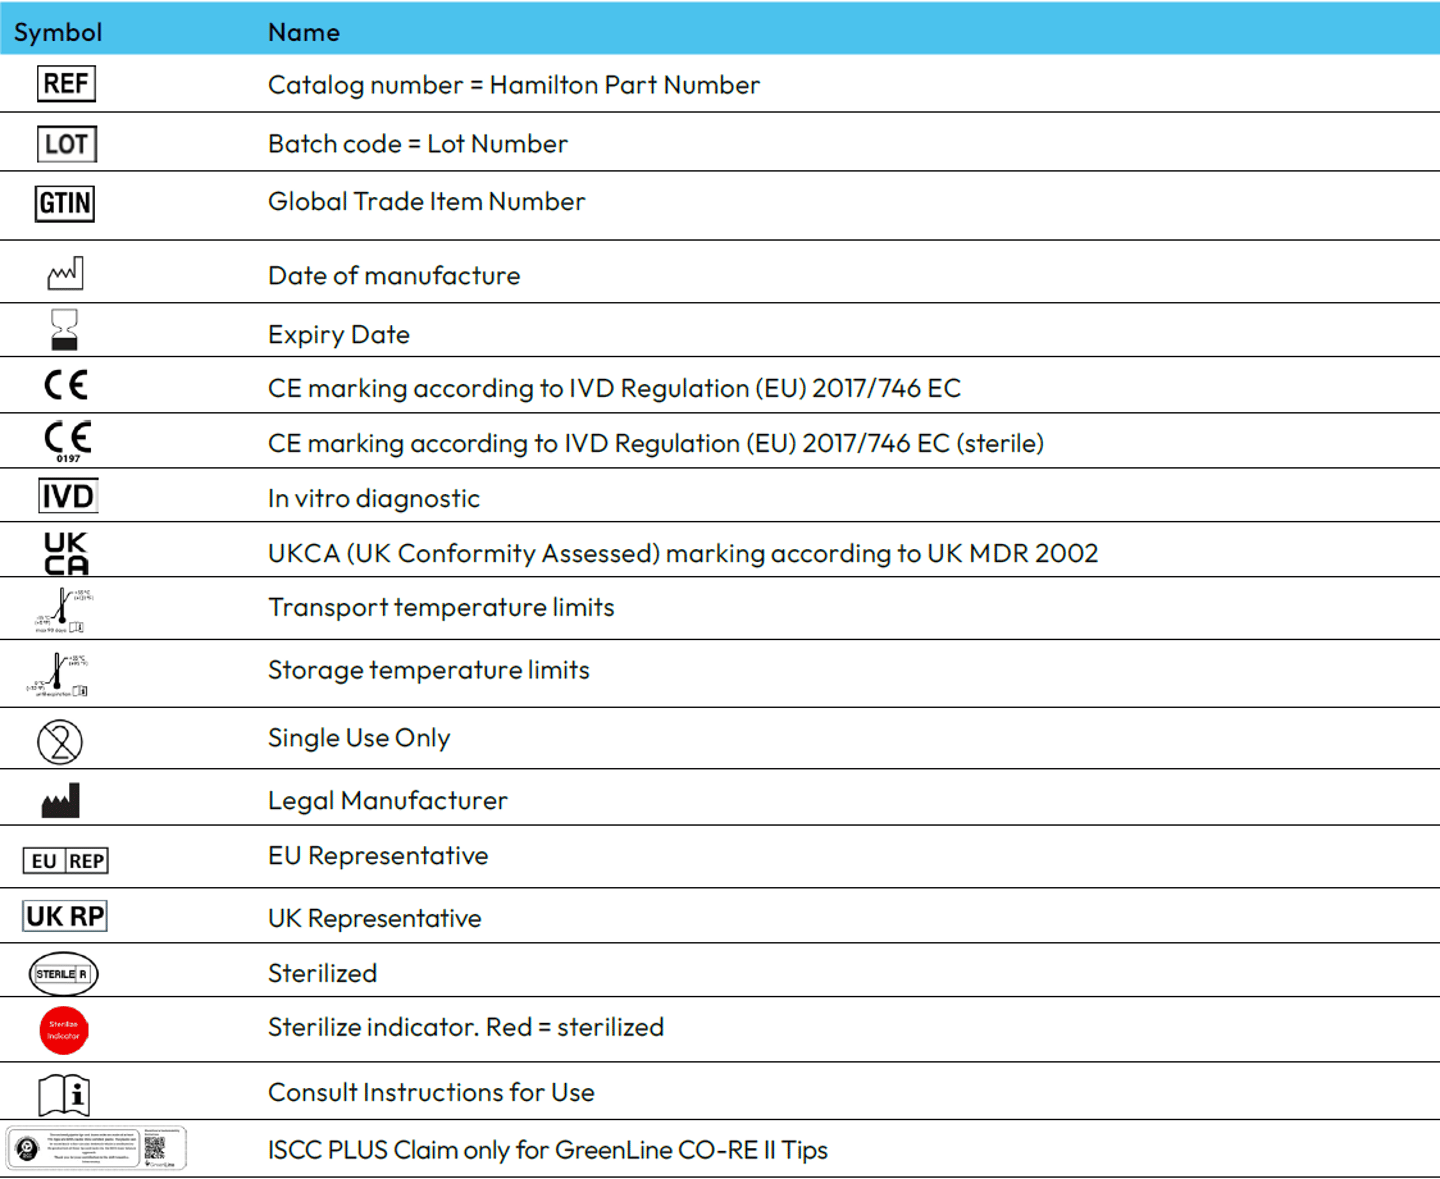
Task: Select text 'Sterilized' in Name column
Action: (x=323, y=974)
